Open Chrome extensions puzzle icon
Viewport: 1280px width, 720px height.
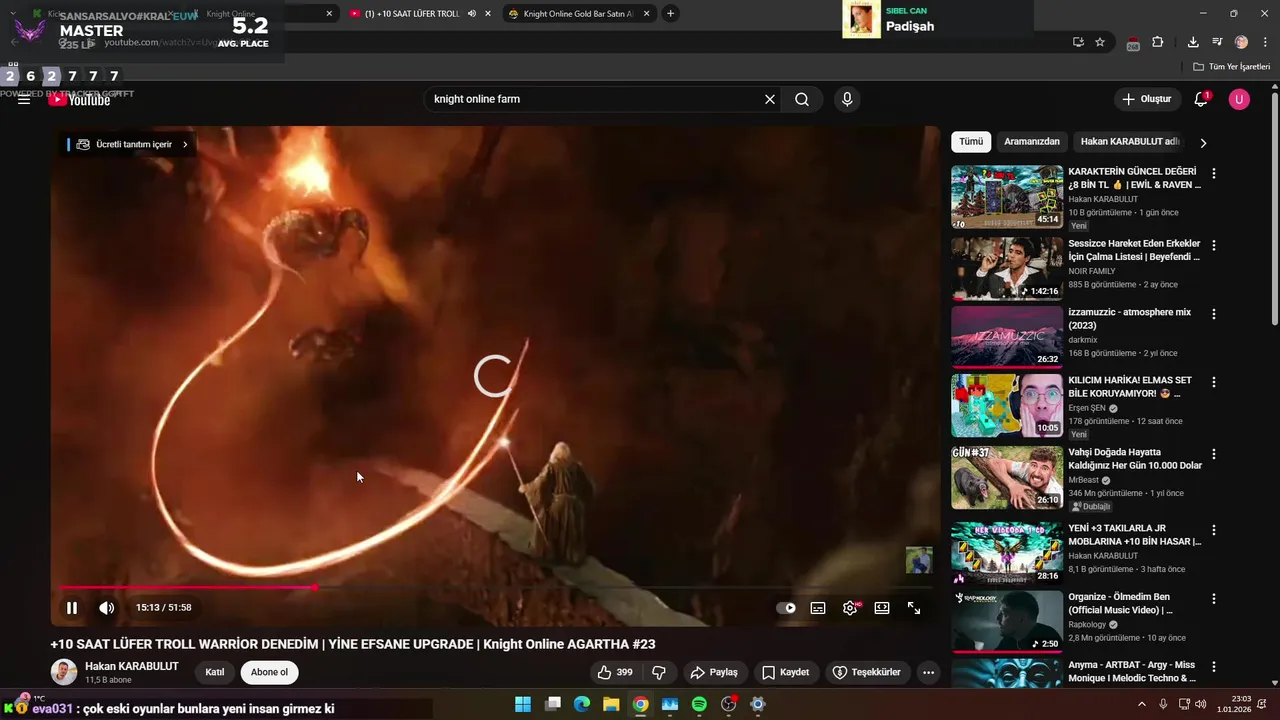[x=1158, y=42]
